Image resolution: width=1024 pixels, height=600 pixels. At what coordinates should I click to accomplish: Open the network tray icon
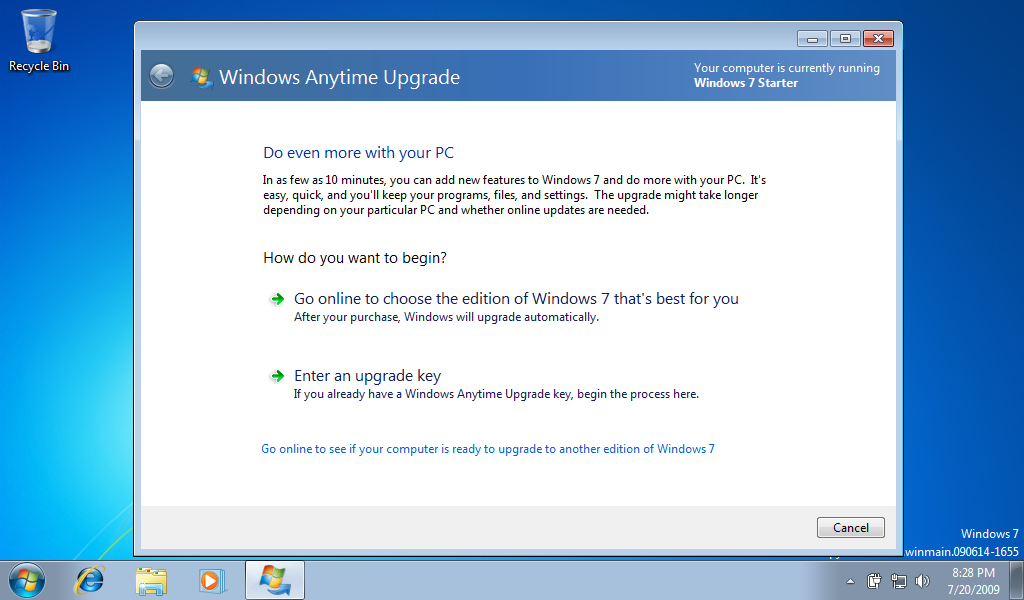899,580
